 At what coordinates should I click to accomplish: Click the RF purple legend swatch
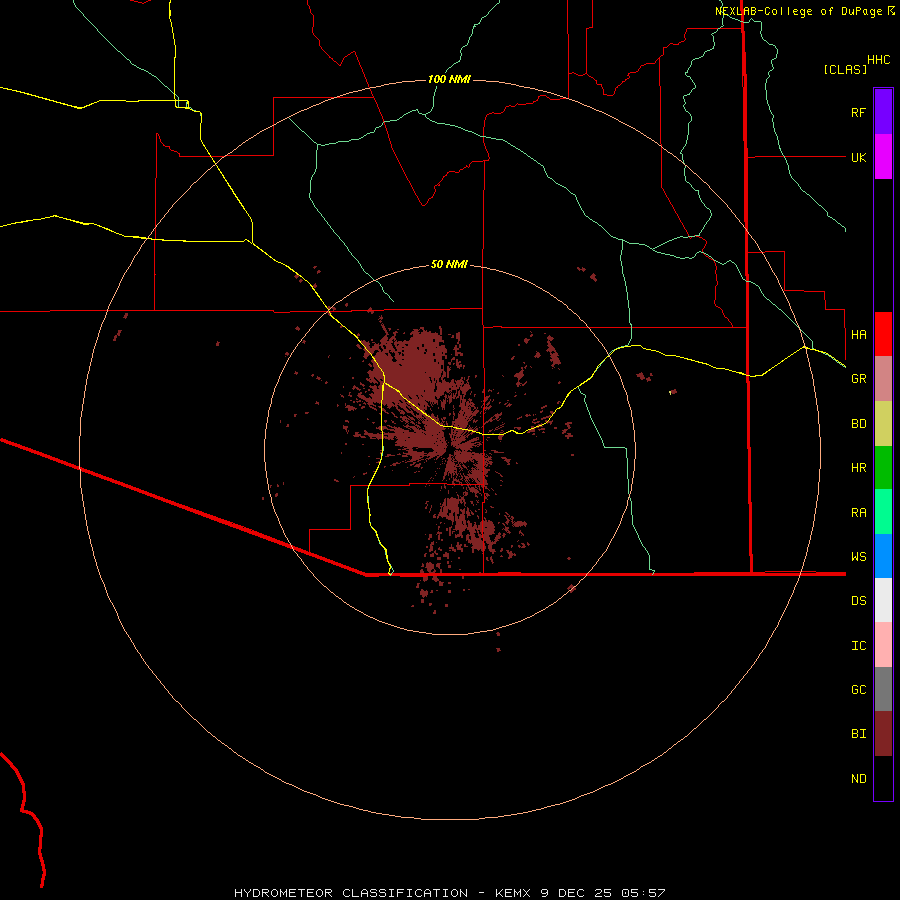[x=883, y=112]
